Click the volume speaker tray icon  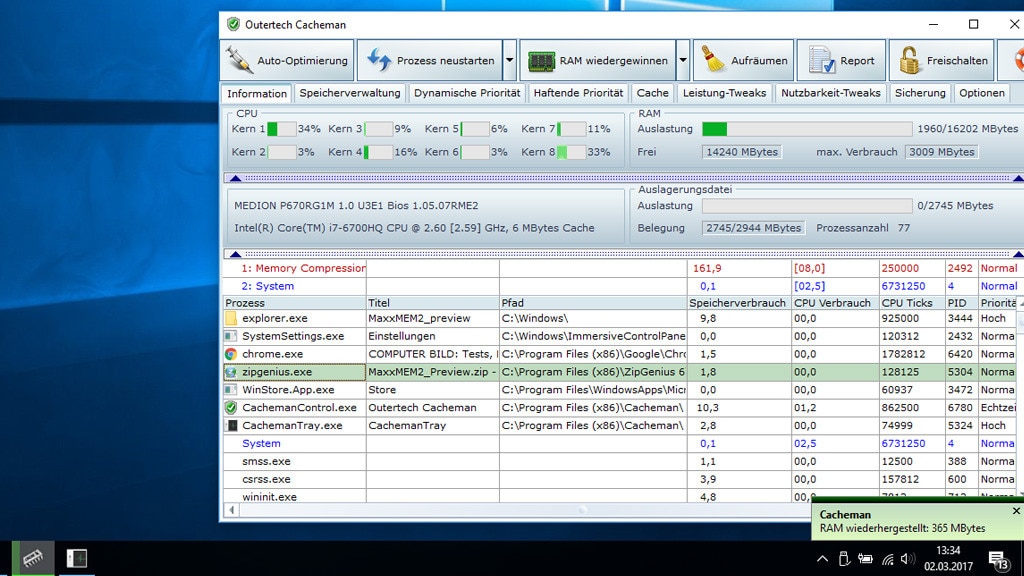click(x=908, y=559)
